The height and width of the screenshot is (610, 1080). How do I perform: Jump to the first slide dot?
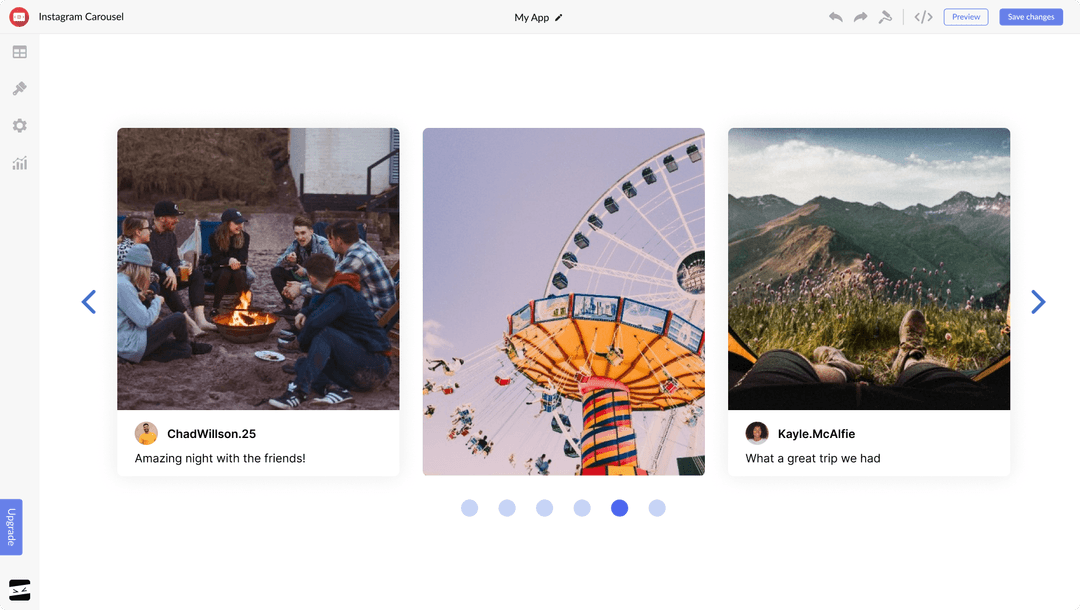(x=469, y=508)
